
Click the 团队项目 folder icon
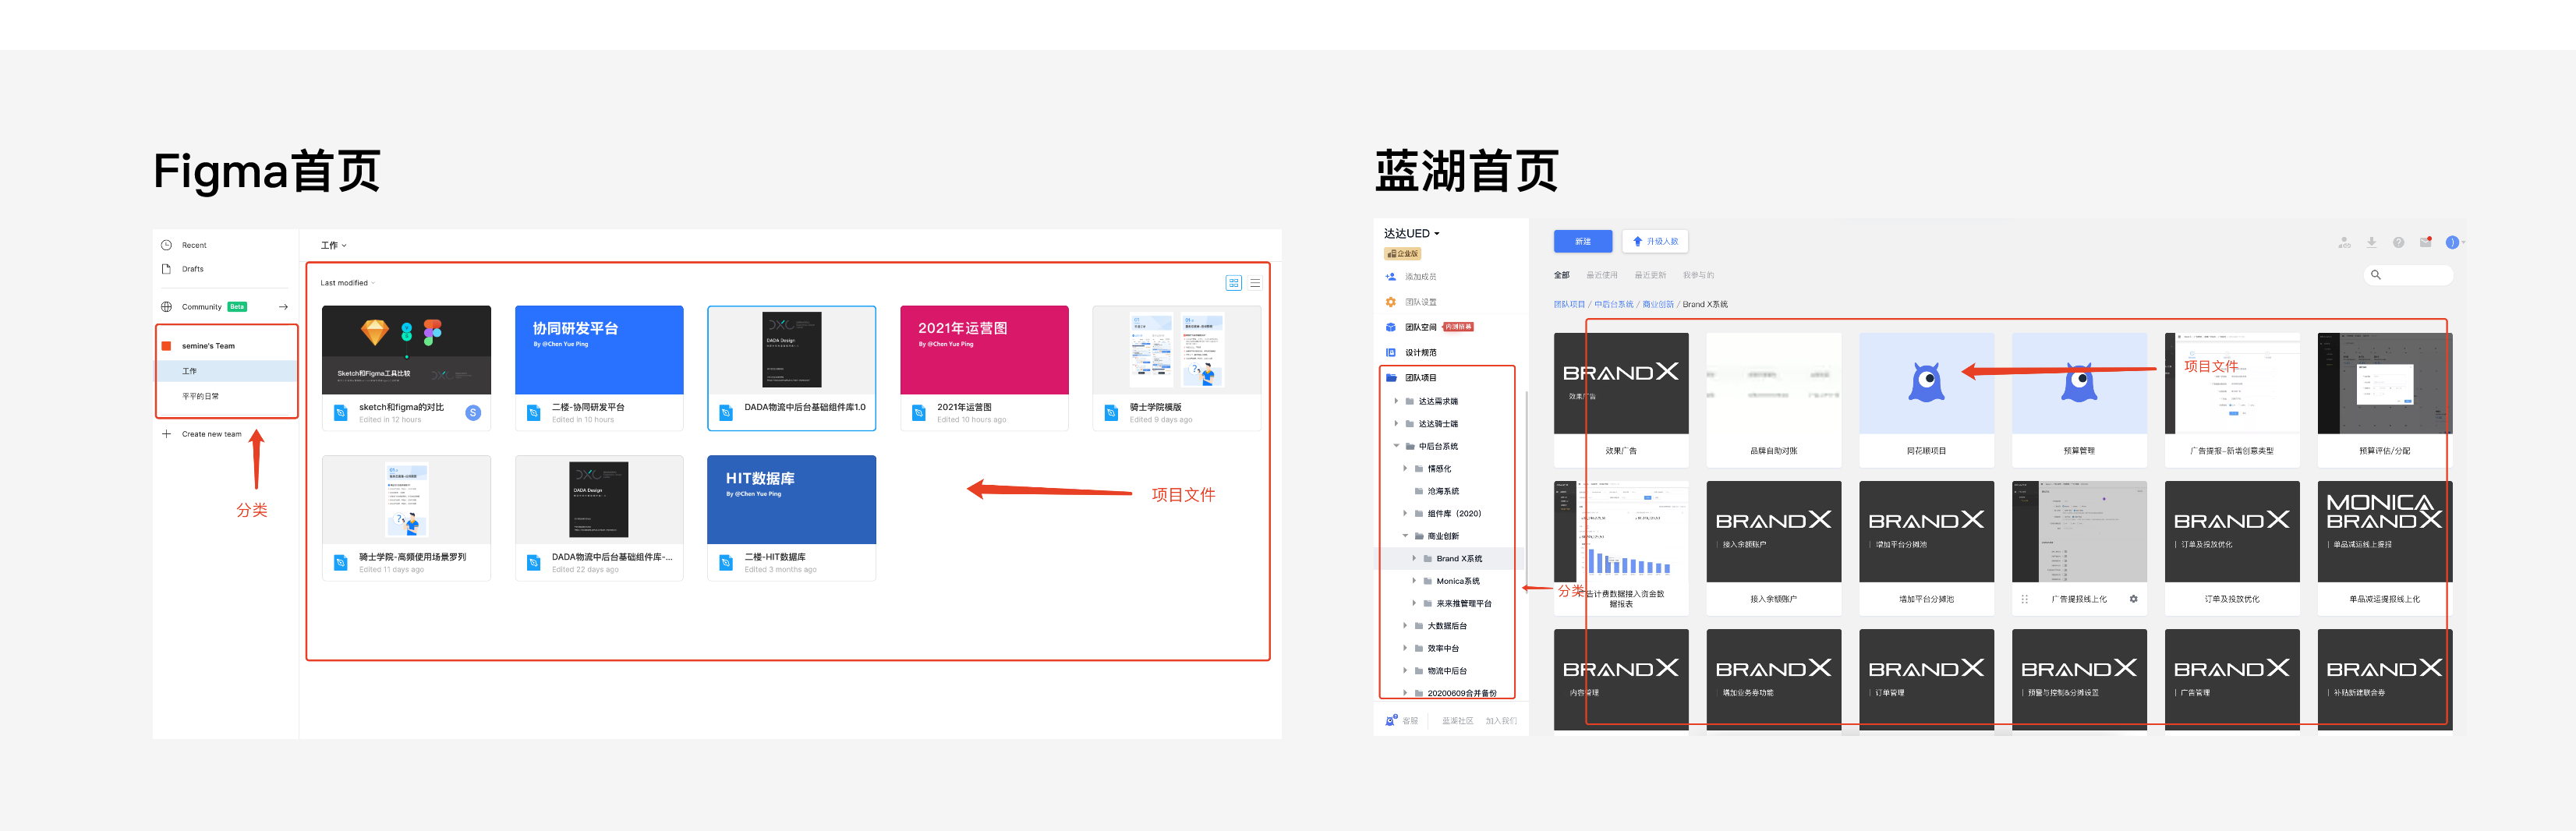tap(1391, 378)
